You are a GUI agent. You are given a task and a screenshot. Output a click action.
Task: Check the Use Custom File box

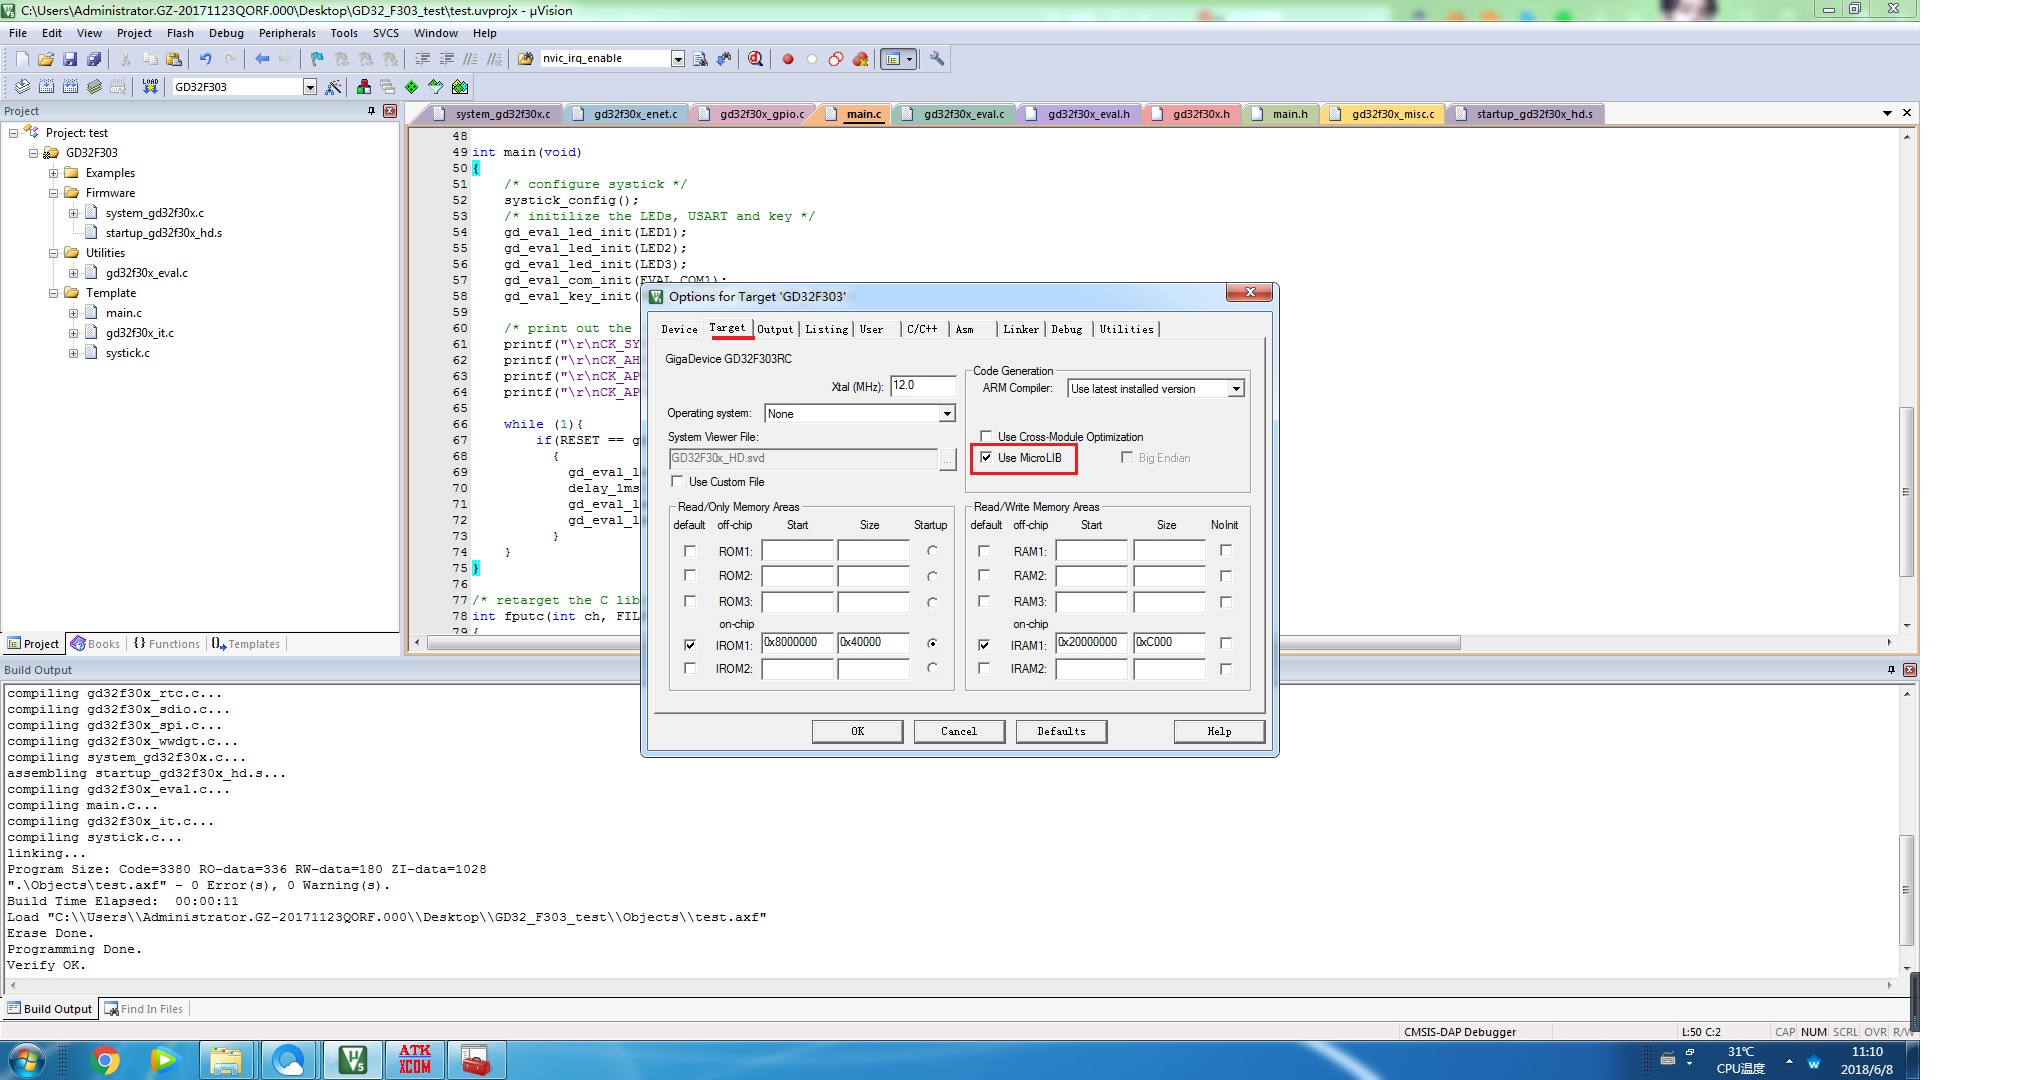[678, 482]
